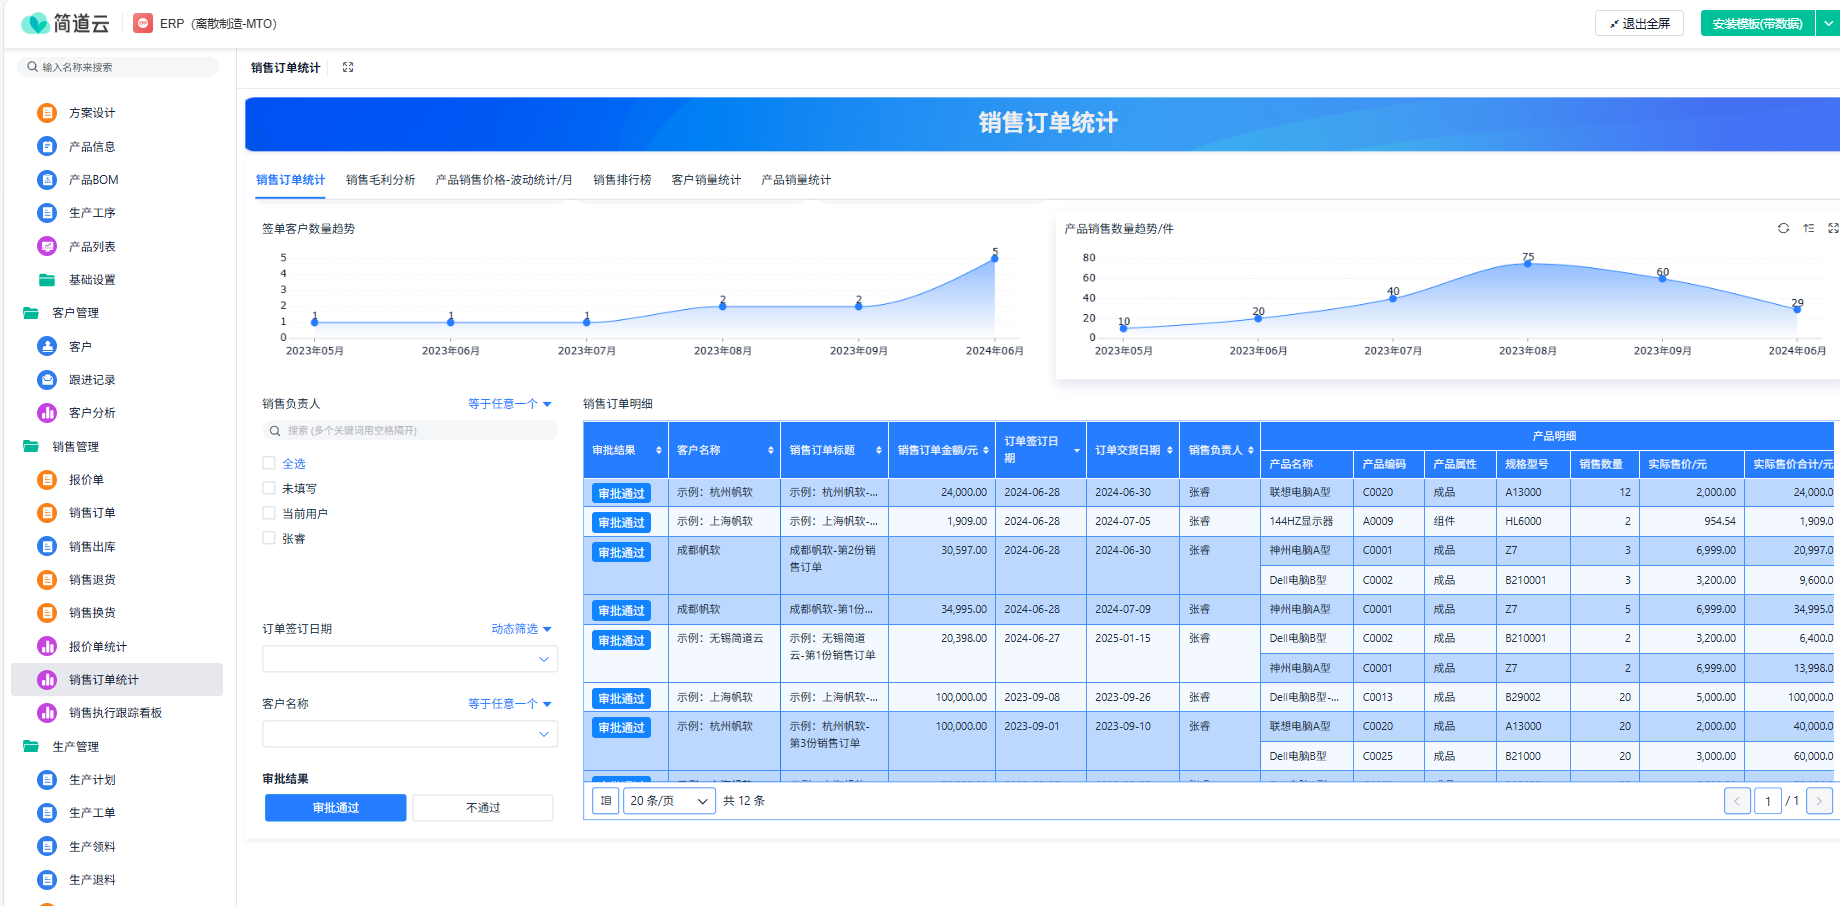Image resolution: width=1840 pixels, height=906 pixels.
Task: Check the 张睿 checkbox
Action: click(269, 538)
